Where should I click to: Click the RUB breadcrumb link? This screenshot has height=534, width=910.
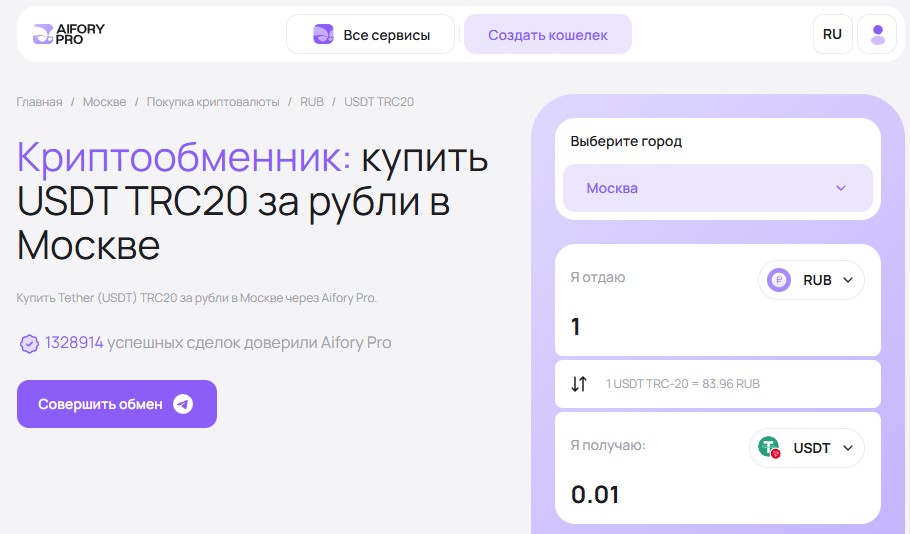(311, 102)
